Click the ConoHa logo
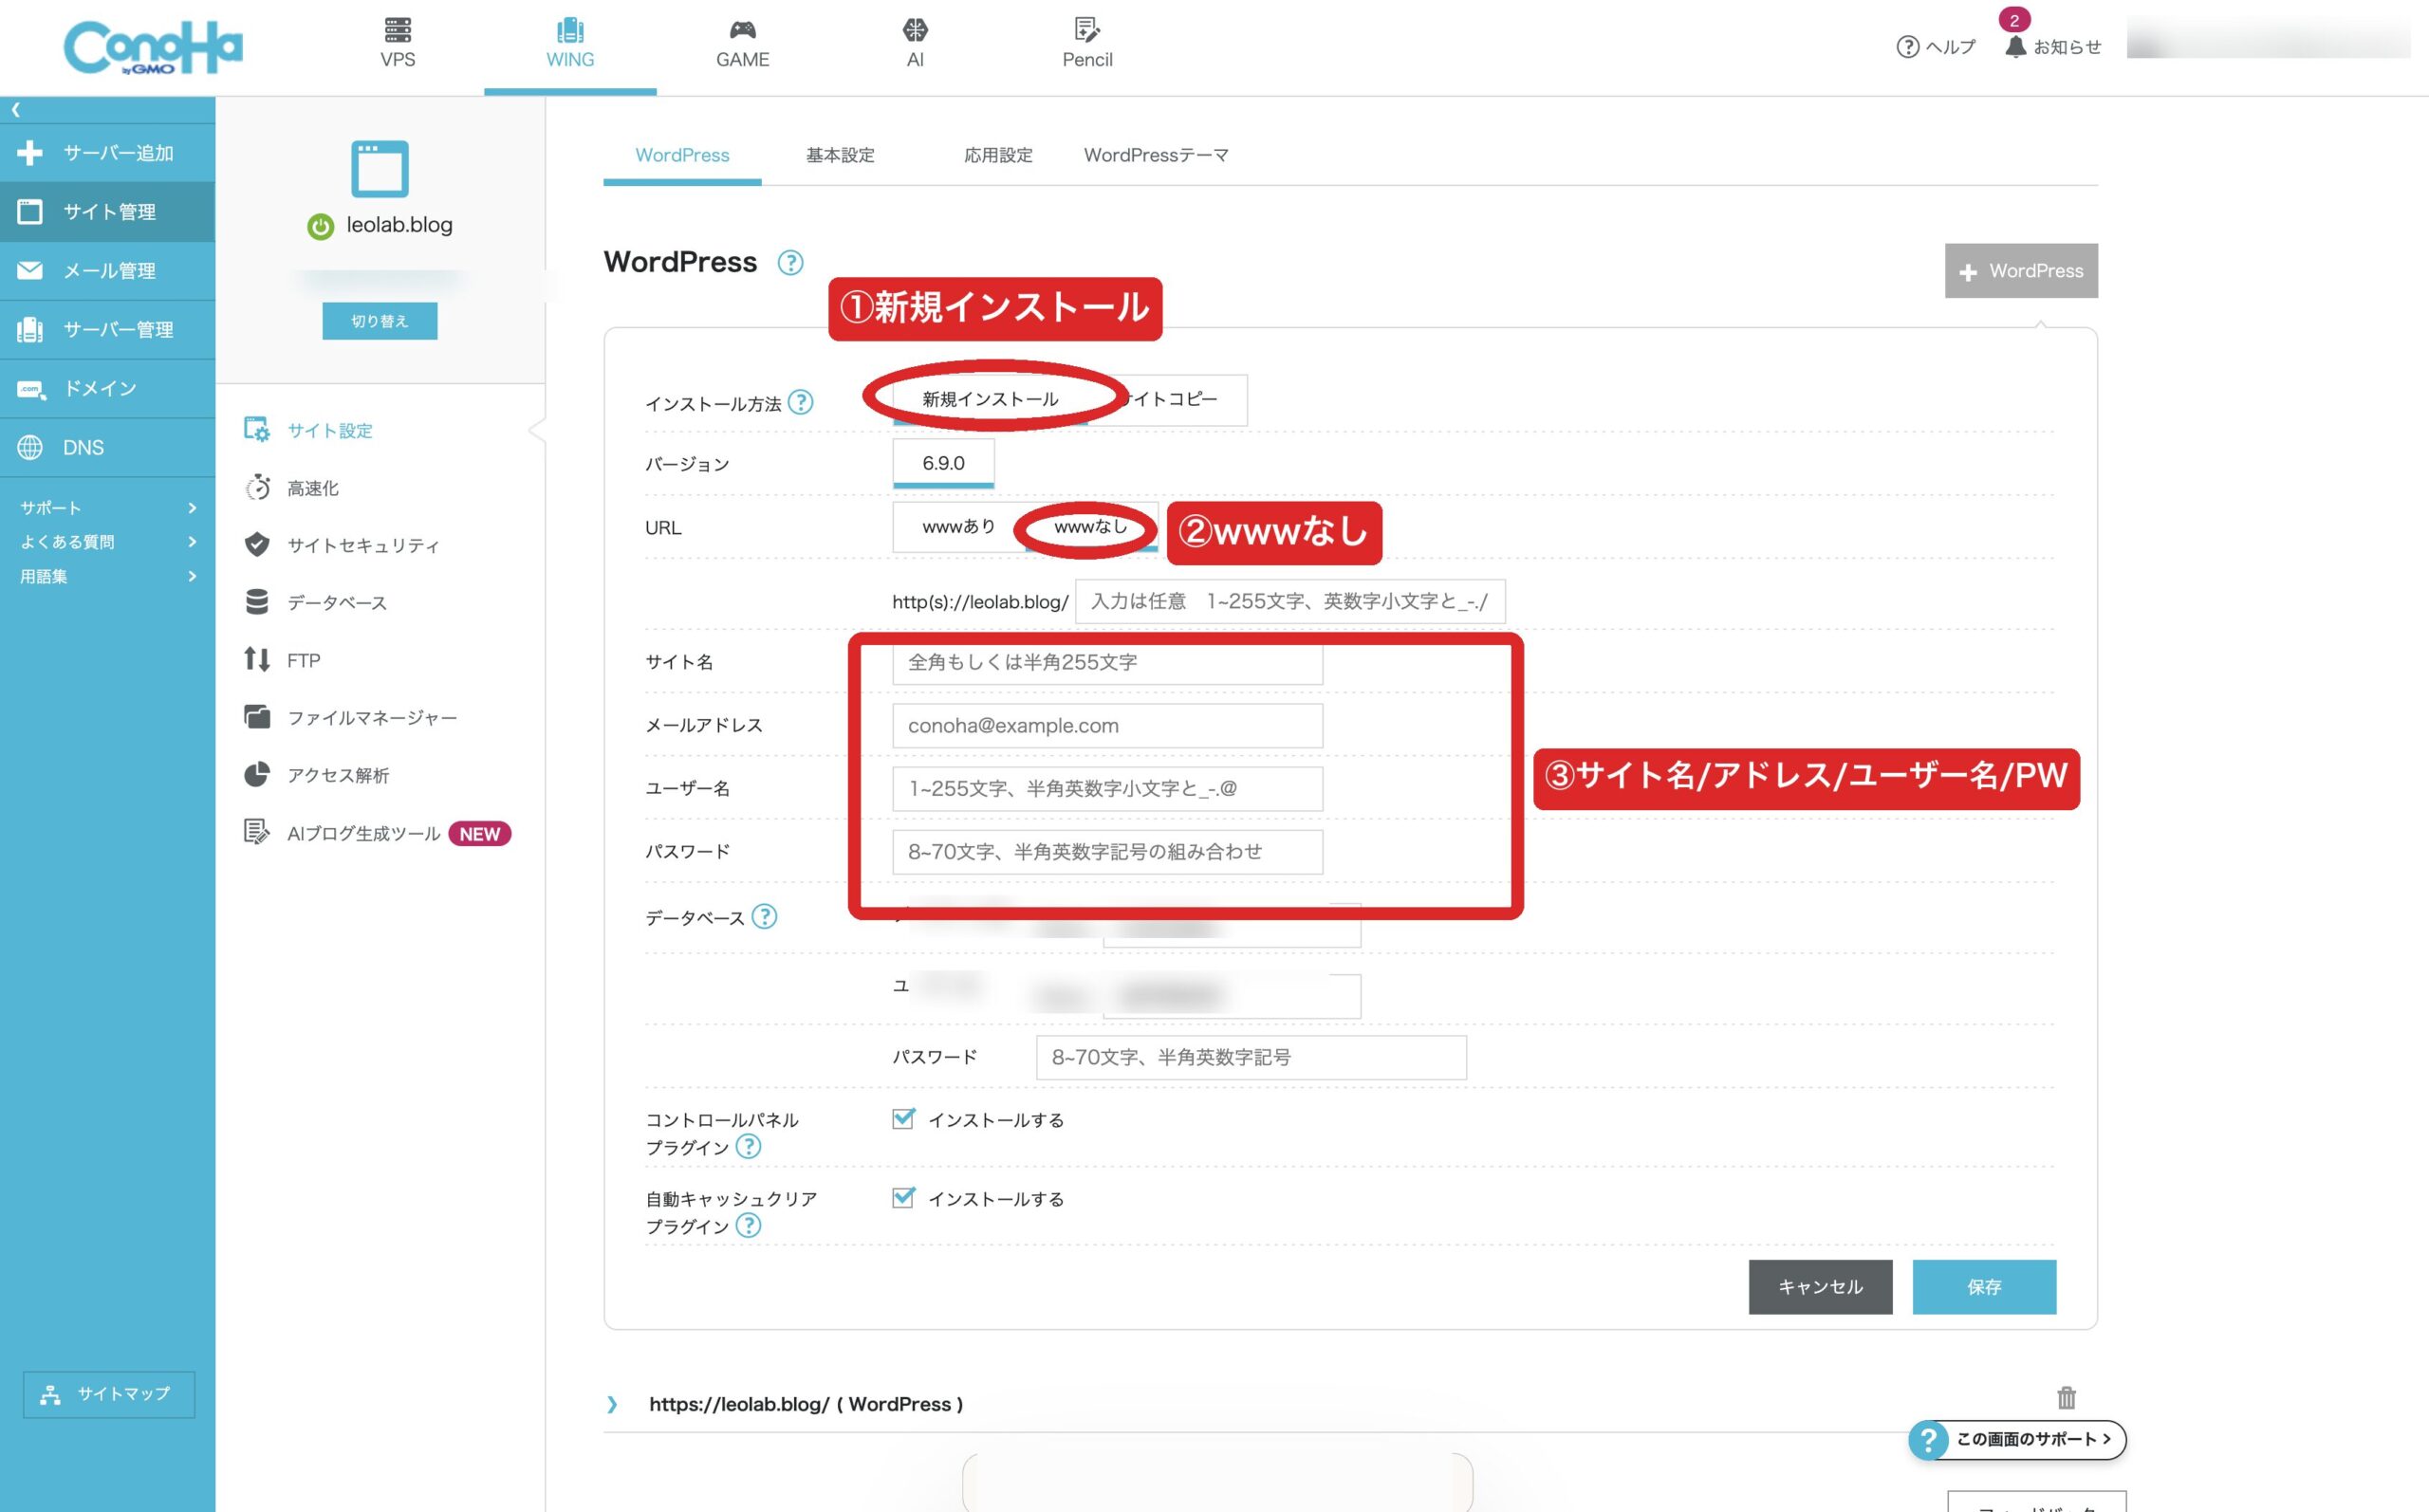Viewport: 2429px width, 1512px height. coord(153,47)
